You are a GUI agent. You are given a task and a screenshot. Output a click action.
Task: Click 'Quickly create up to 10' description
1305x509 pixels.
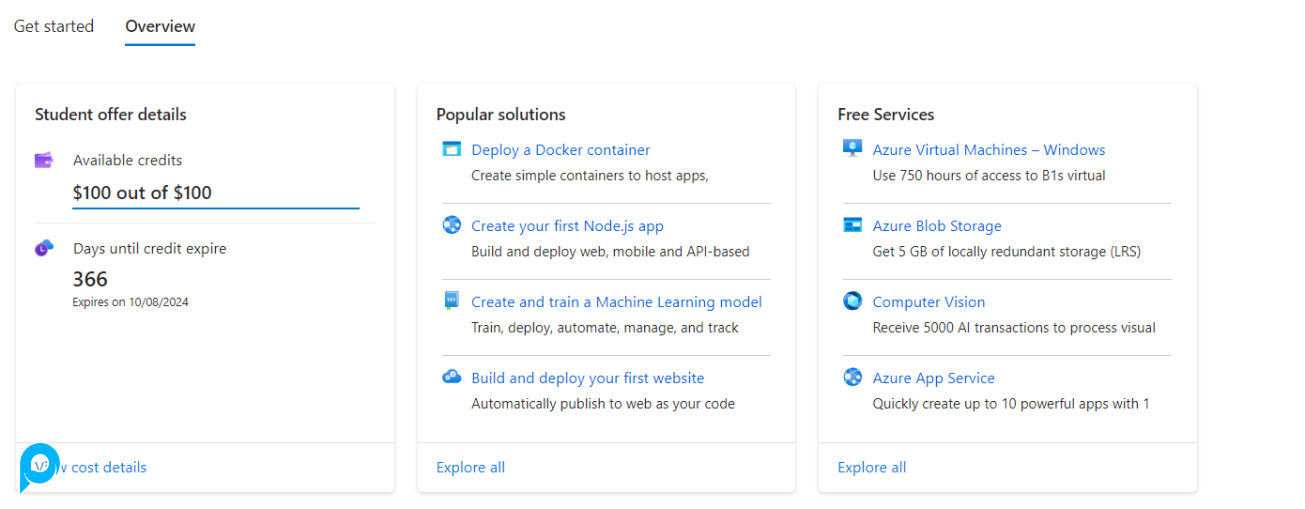(x=1011, y=404)
